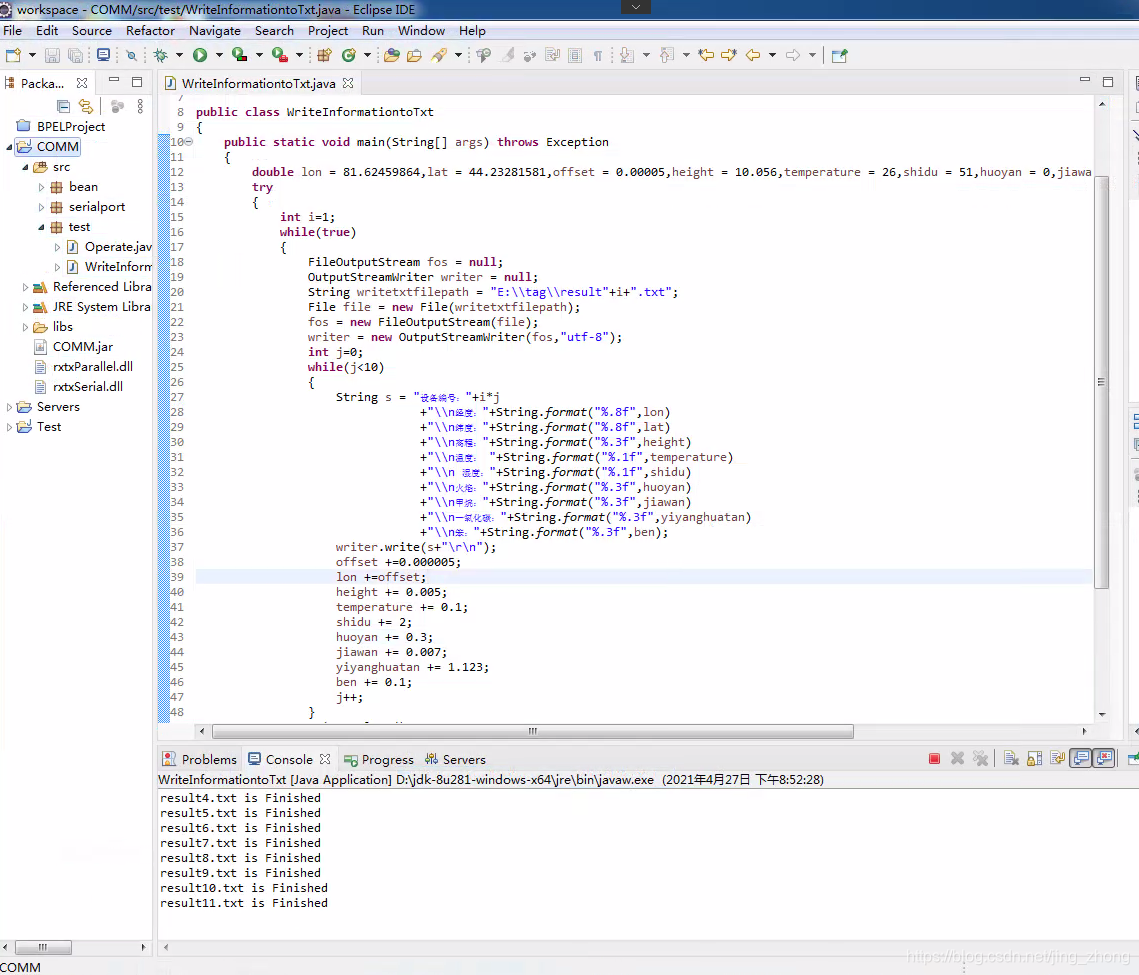Image resolution: width=1139 pixels, height=975 pixels.
Task: Click the Run External Tools icon
Action: click(x=279, y=55)
